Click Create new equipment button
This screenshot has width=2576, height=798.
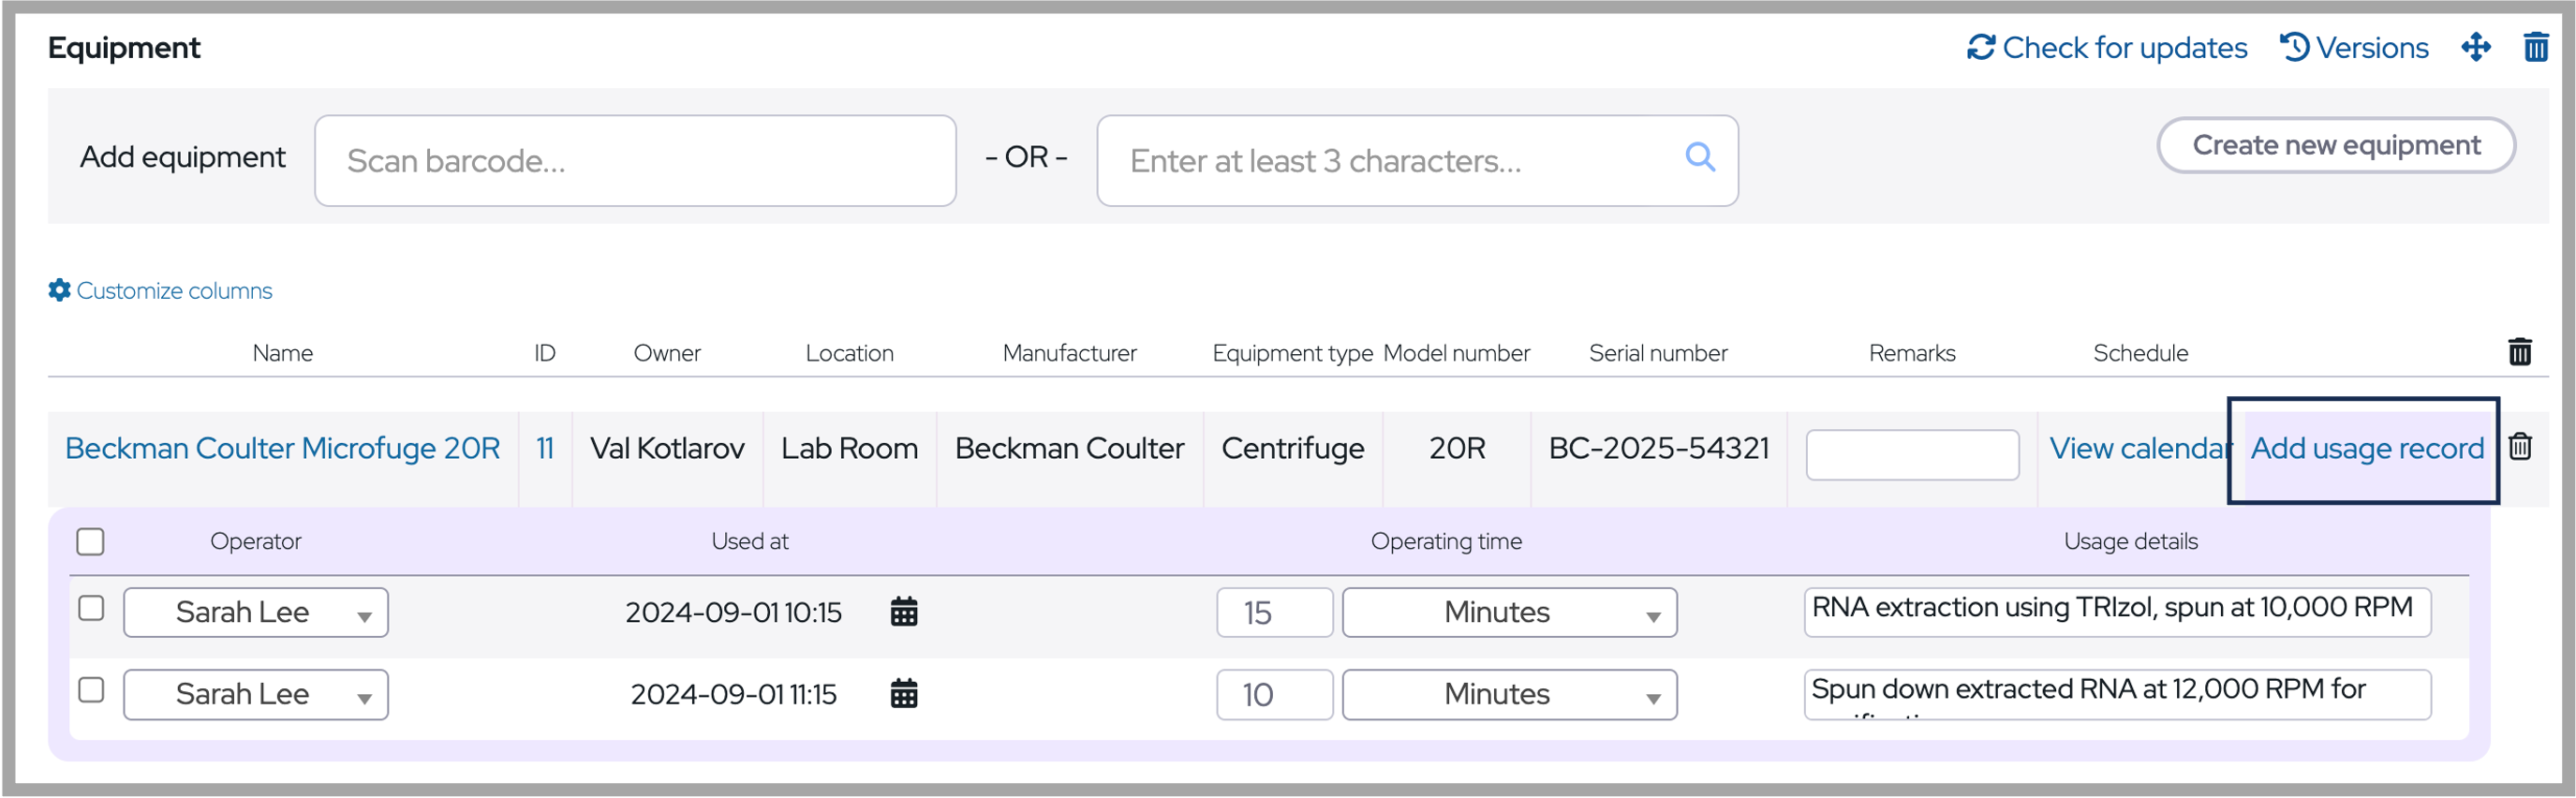2335,145
